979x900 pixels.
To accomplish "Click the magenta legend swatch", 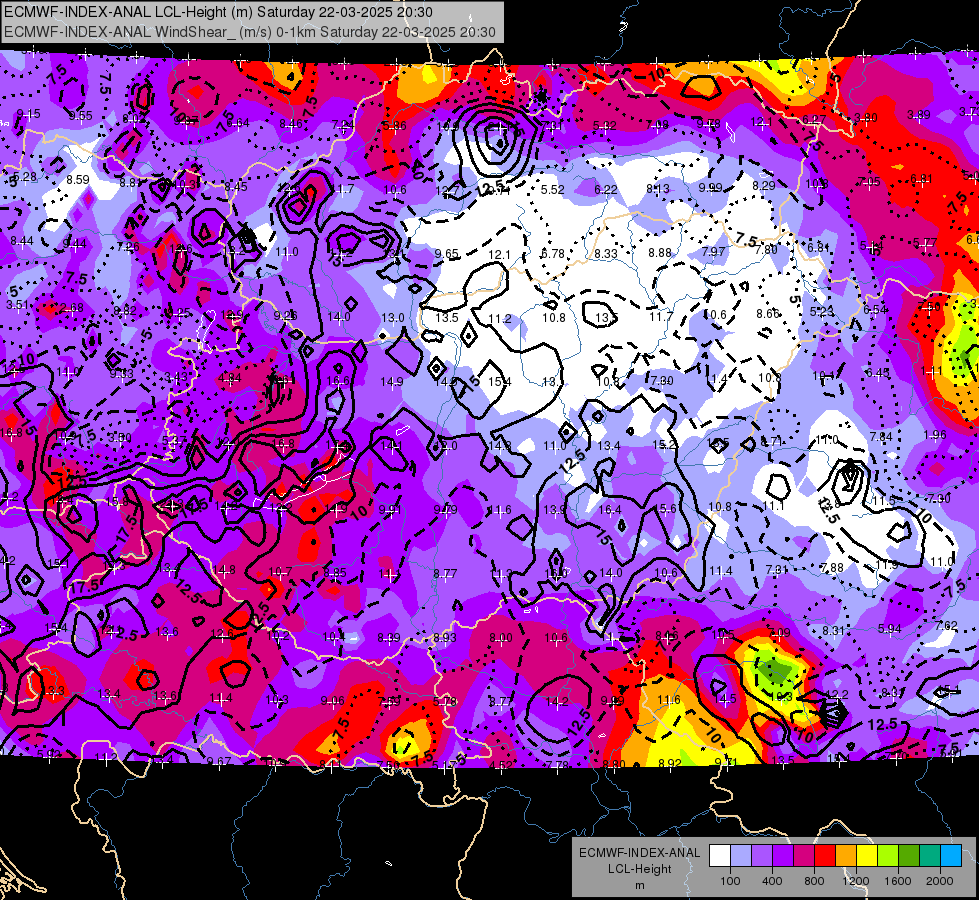I will pos(804,856).
